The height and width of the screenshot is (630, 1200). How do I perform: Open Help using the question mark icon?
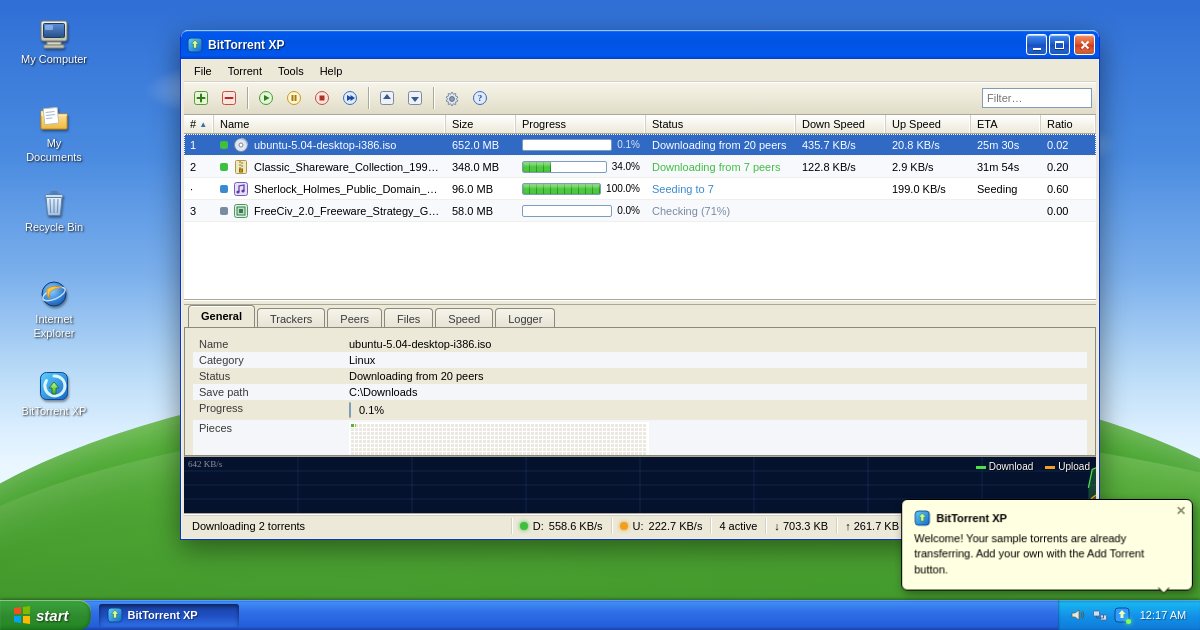click(x=480, y=98)
